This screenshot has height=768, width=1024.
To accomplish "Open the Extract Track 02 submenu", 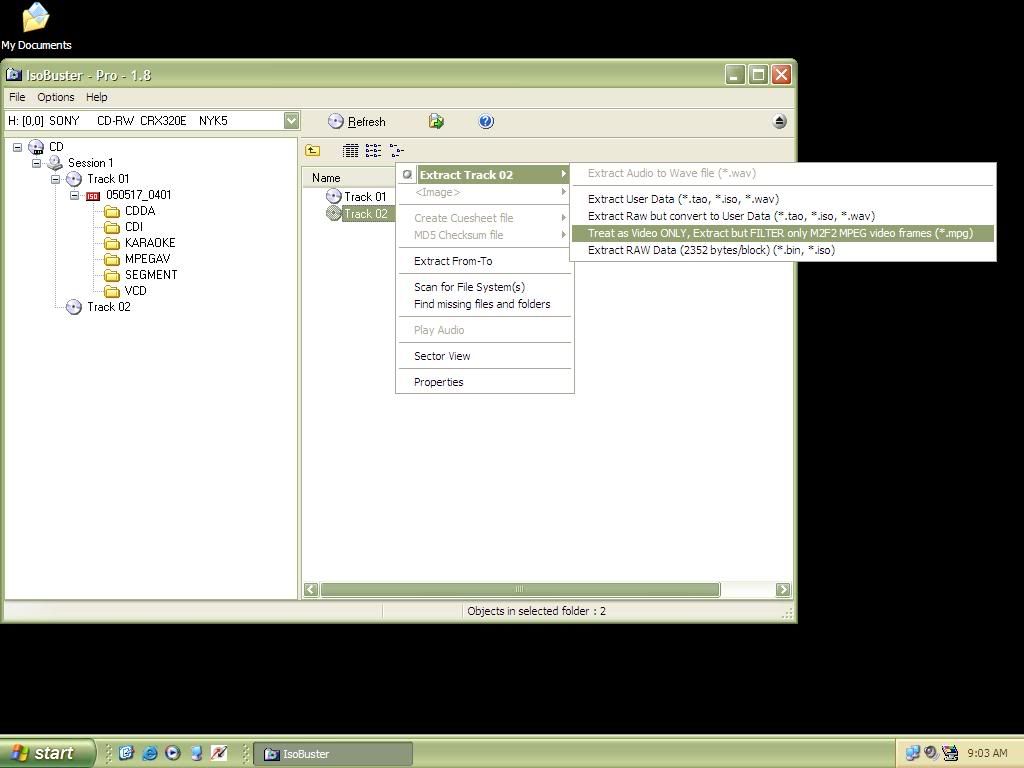I will click(485, 174).
